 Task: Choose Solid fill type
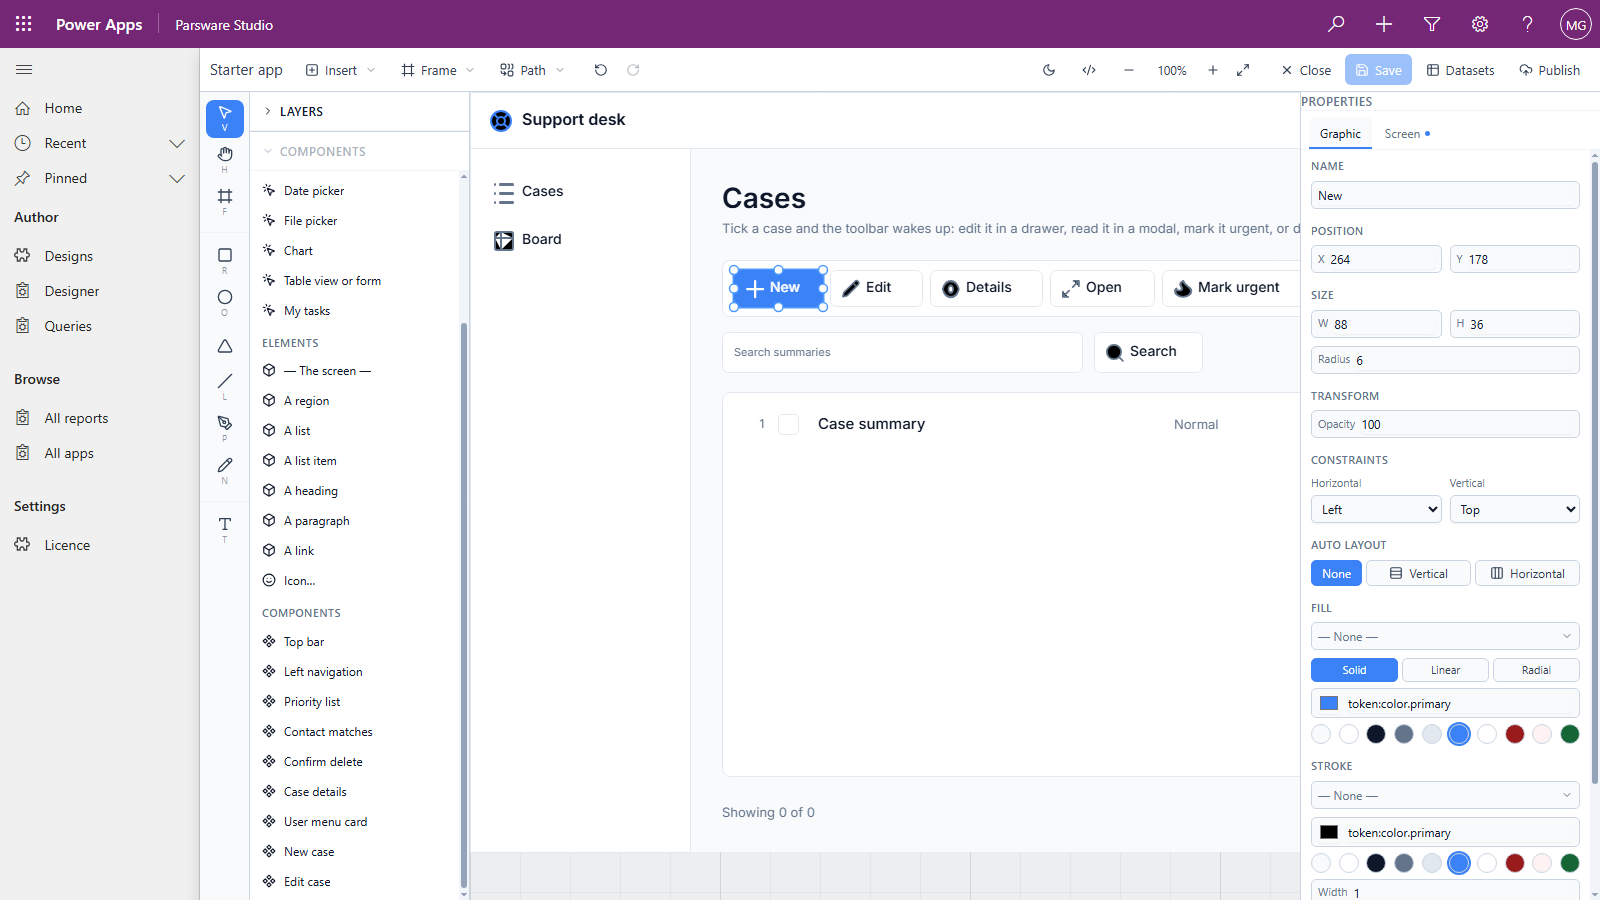(x=1354, y=670)
